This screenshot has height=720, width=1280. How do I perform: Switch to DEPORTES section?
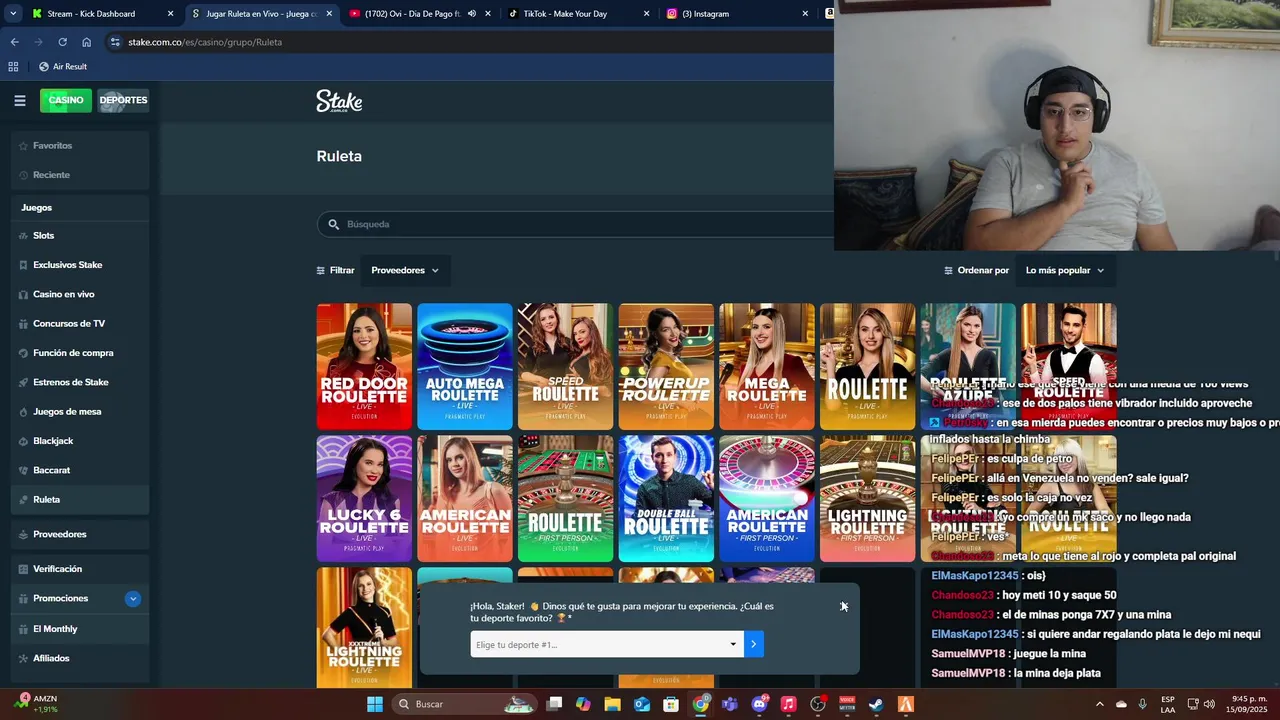coord(123,100)
